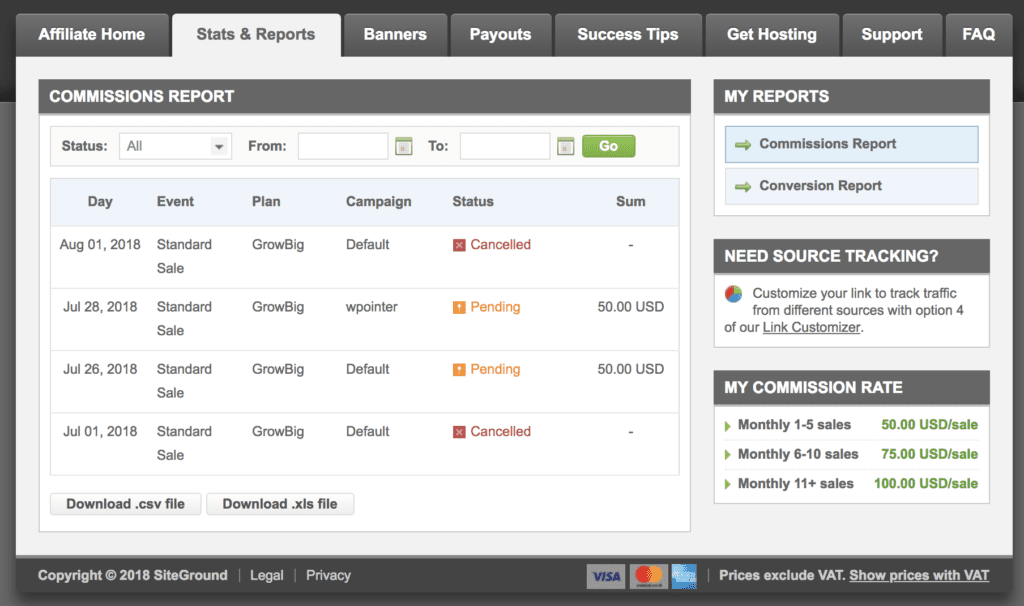Click the pie chart source tracking icon
Screen dimensions: 1024x606
(733, 294)
